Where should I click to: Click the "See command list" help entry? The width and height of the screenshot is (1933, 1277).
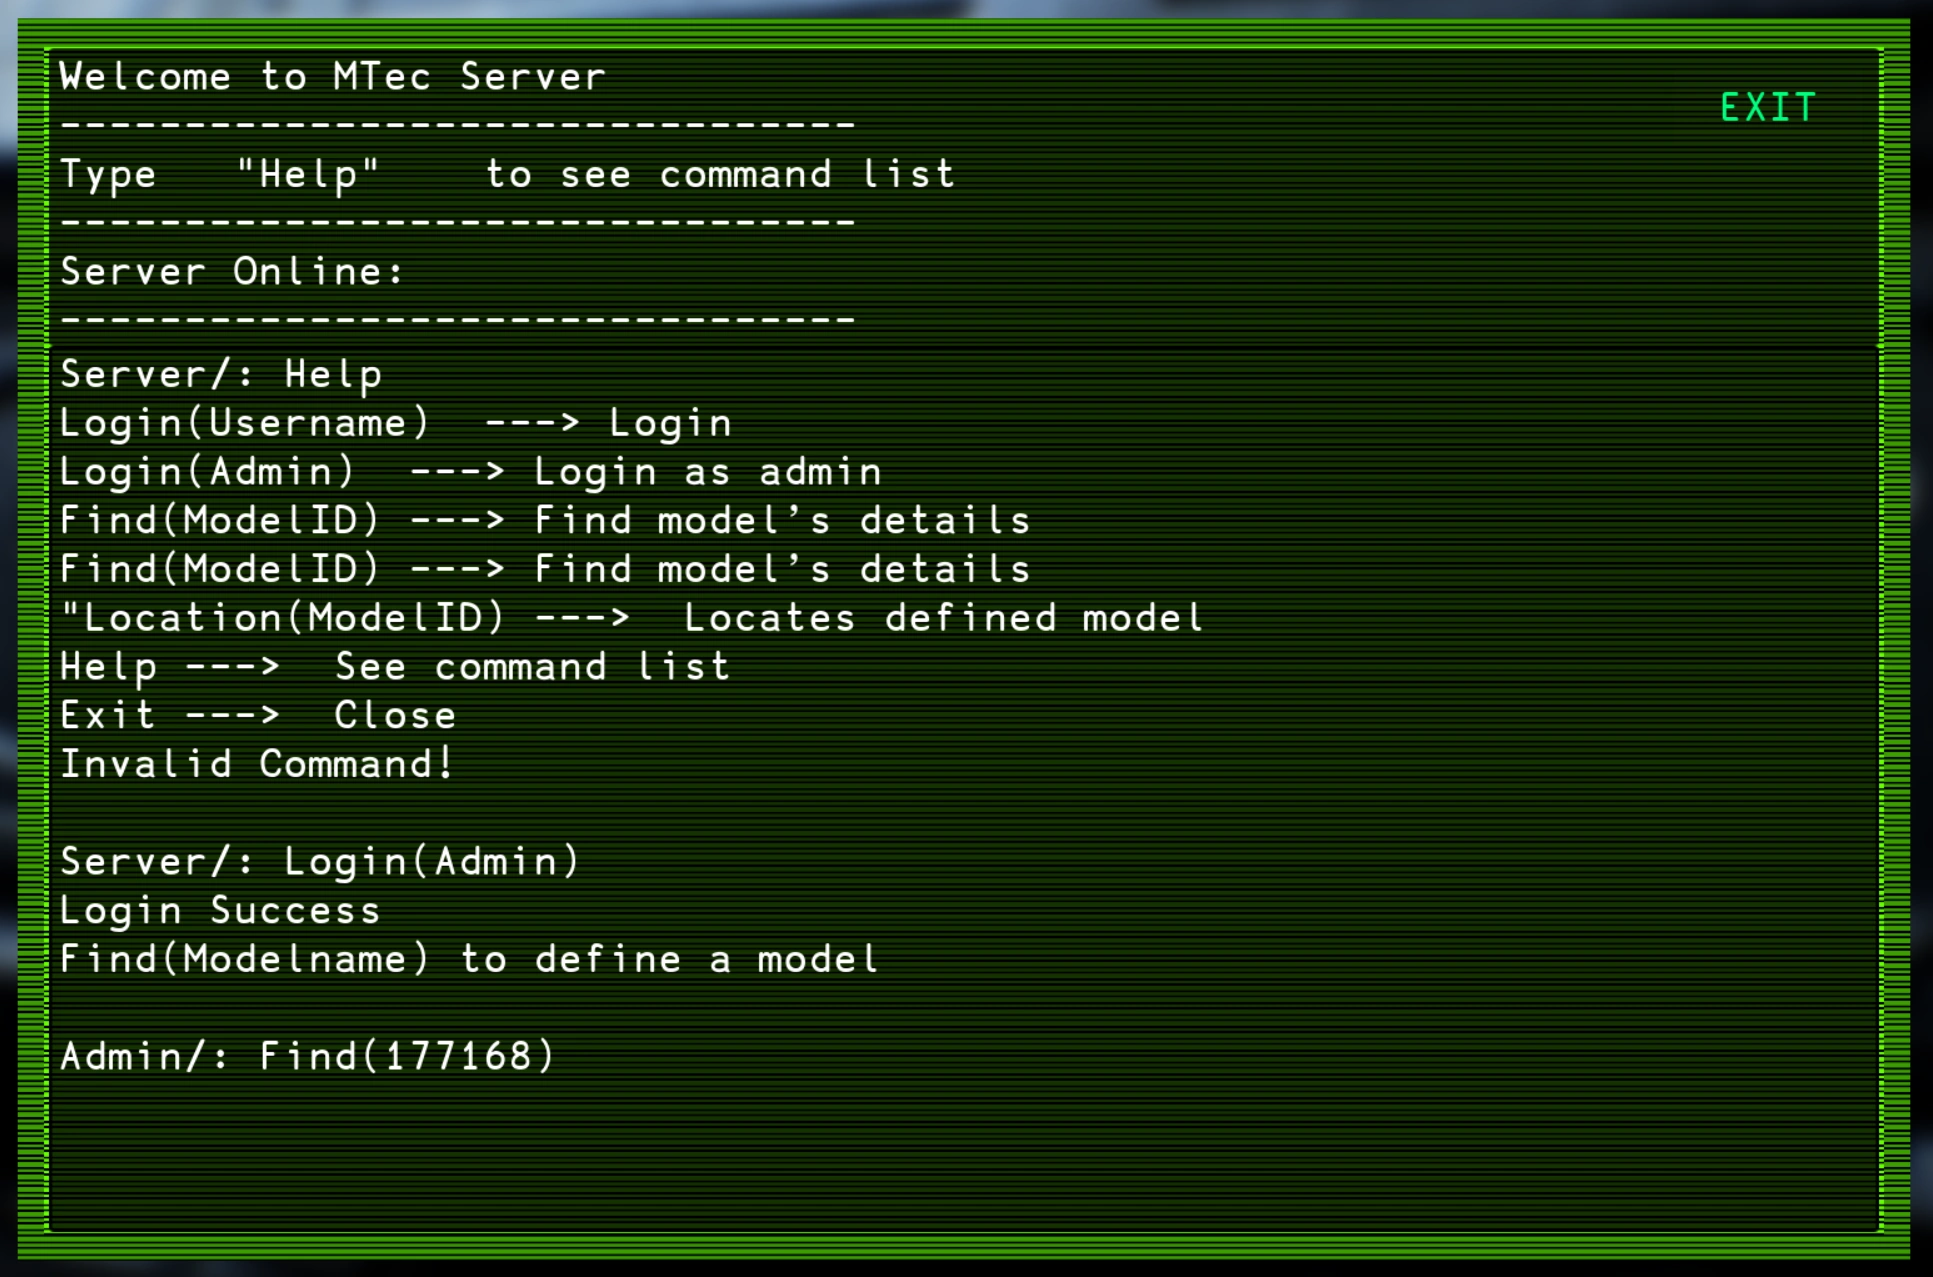click(x=395, y=667)
